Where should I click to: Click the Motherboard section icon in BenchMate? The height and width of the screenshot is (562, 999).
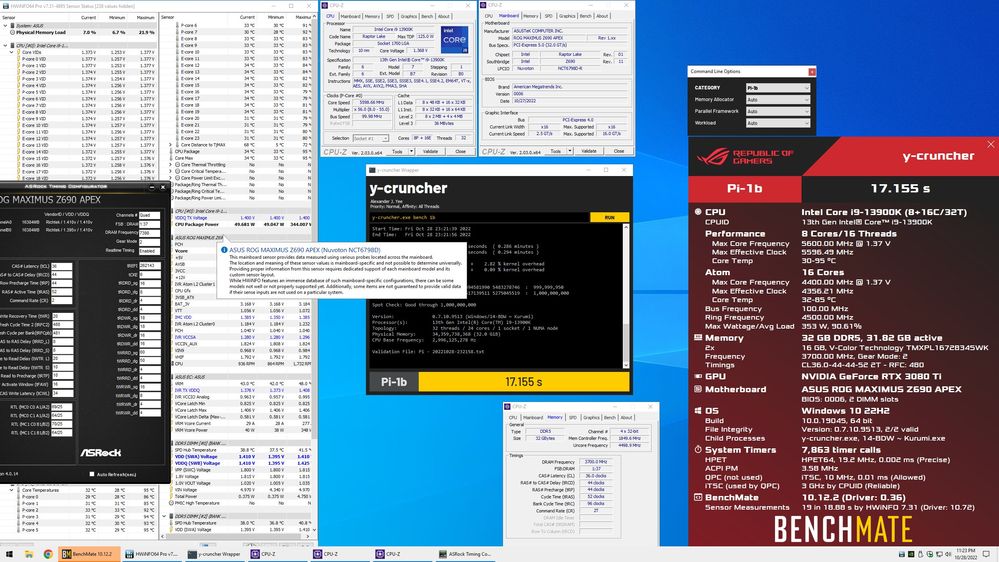[698, 389]
